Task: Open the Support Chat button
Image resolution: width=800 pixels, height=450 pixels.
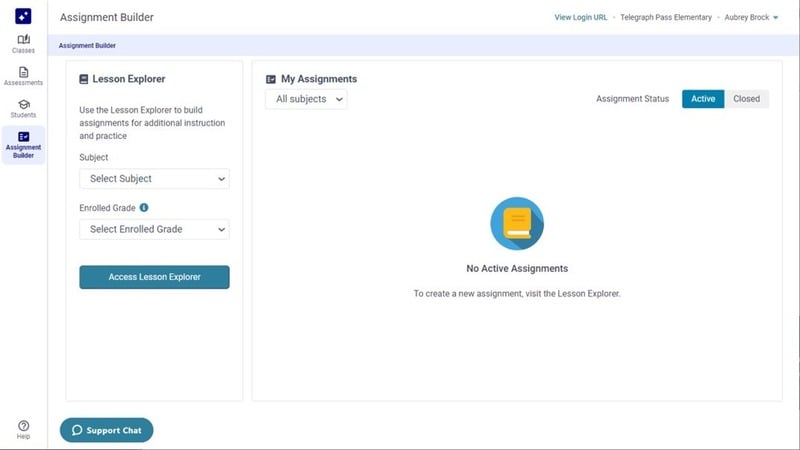Action: coord(107,430)
